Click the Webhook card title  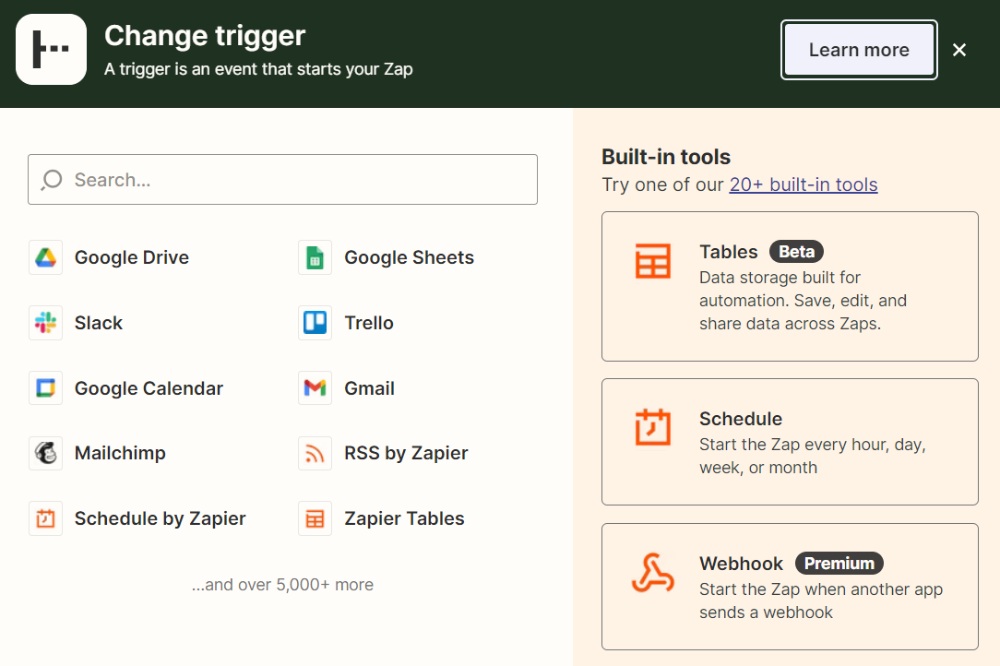click(741, 563)
